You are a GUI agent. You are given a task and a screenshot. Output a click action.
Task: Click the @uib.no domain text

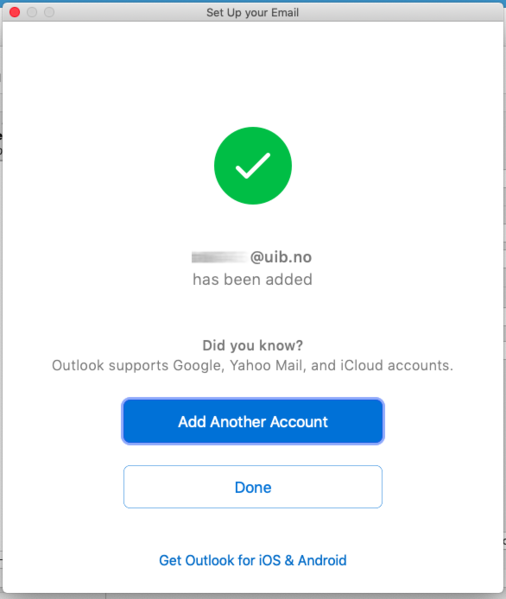[x=281, y=257]
